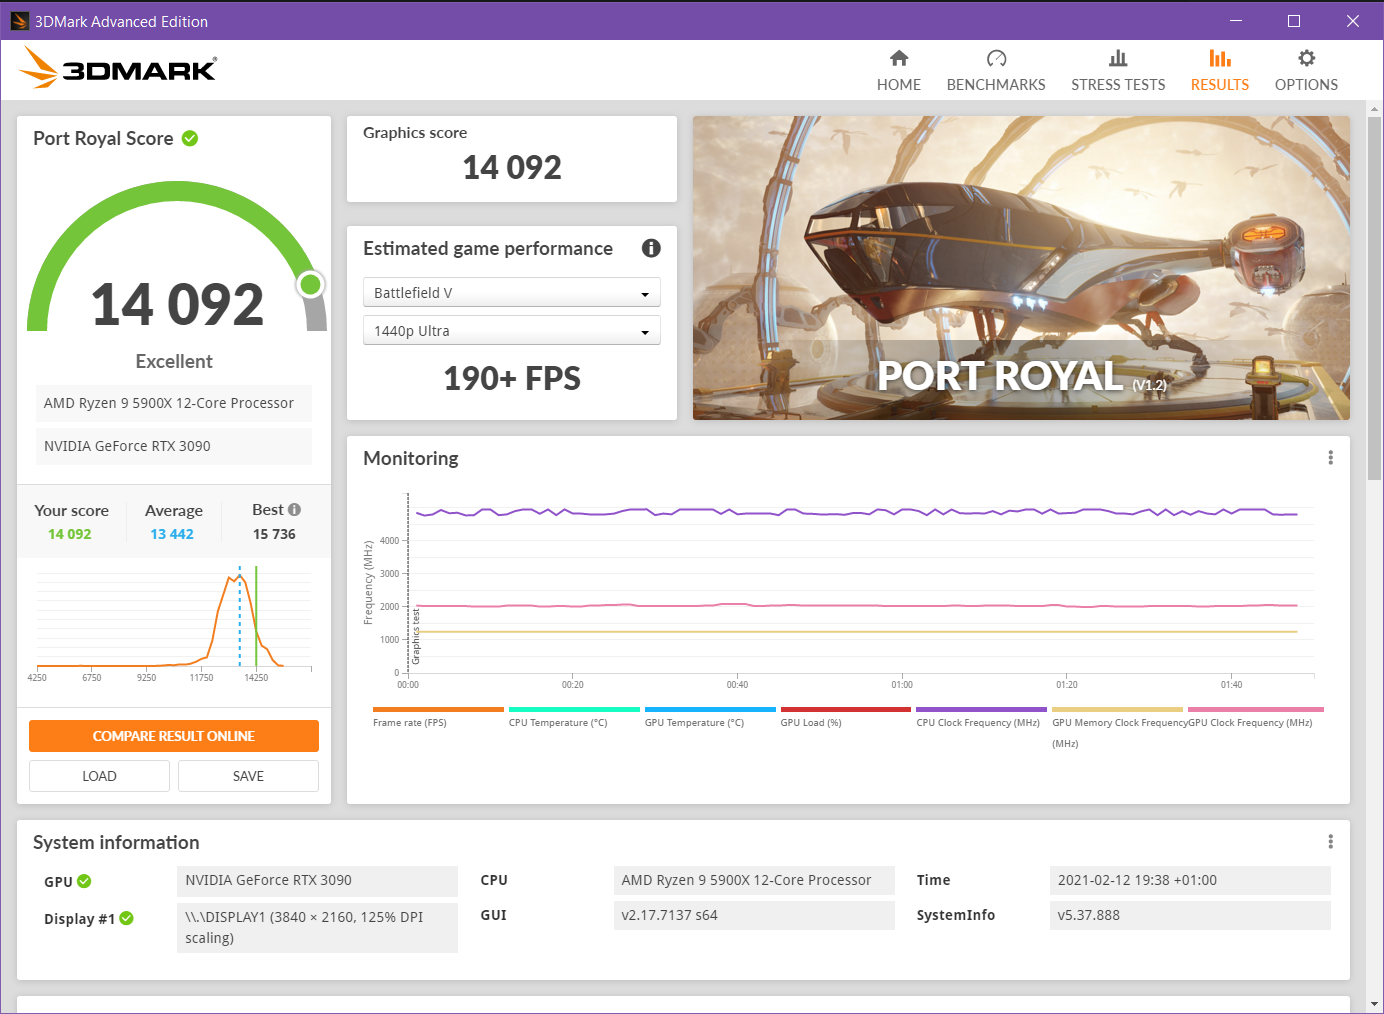The width and height of the screenshot is (1384, 1014).
Task: Open the HOME tab
Action: [x=899, y=70]
